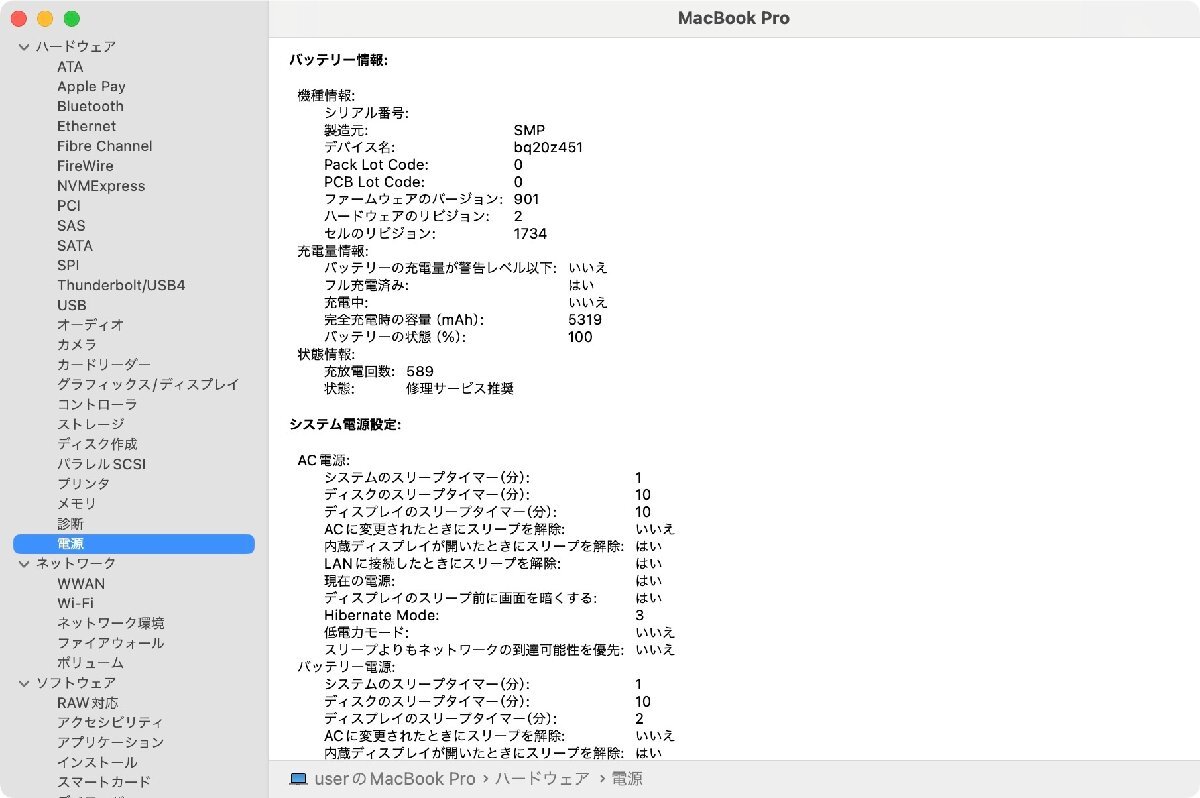Select カメラ in sidebar
The image size is (1200, 798).
tap(77, 345)
